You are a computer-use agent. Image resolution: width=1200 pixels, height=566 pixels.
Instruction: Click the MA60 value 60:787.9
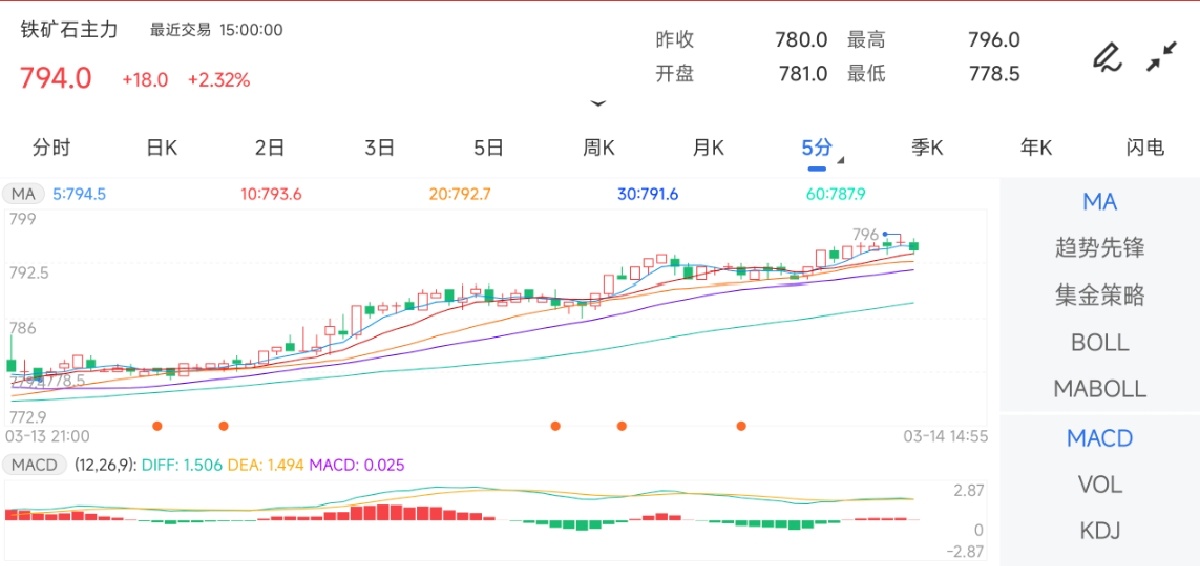(x=836, y=194)
